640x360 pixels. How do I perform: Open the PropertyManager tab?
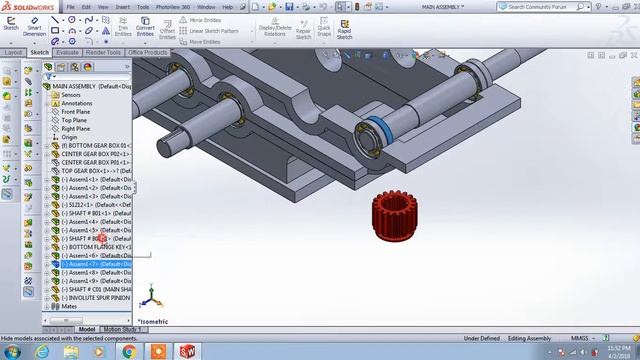(61, 67)
